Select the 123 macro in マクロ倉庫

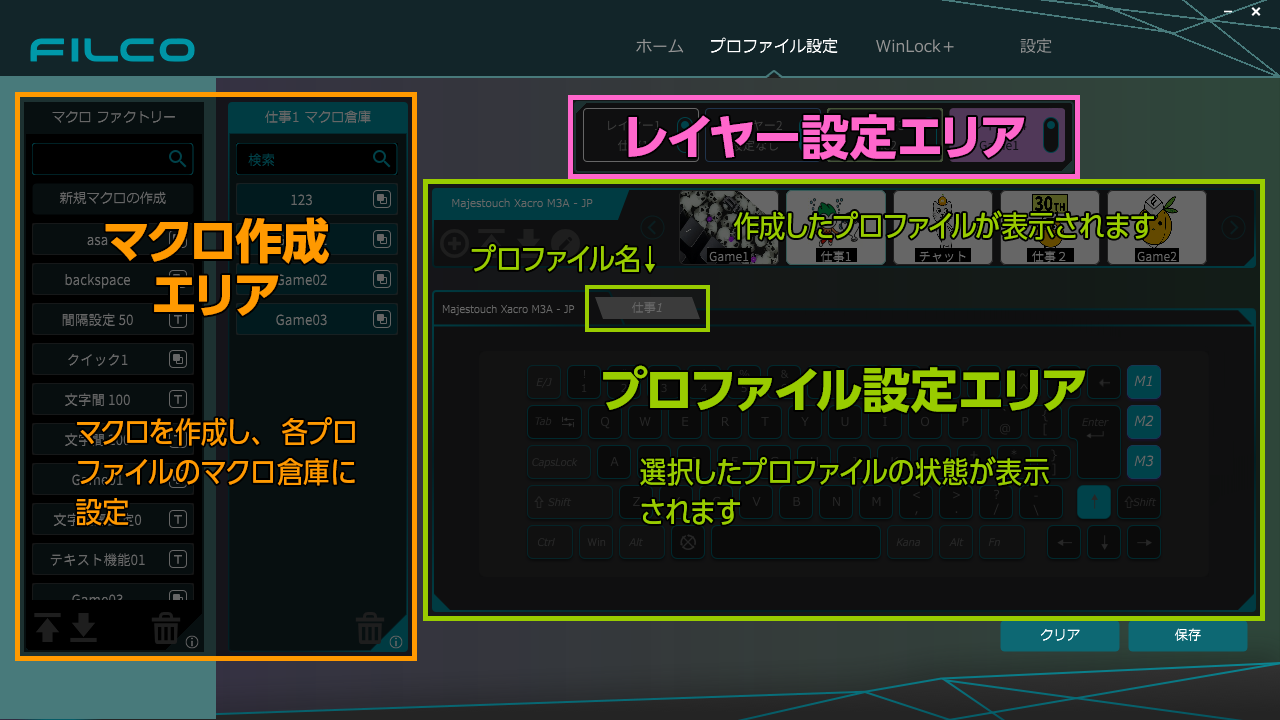tap(316, 199)
